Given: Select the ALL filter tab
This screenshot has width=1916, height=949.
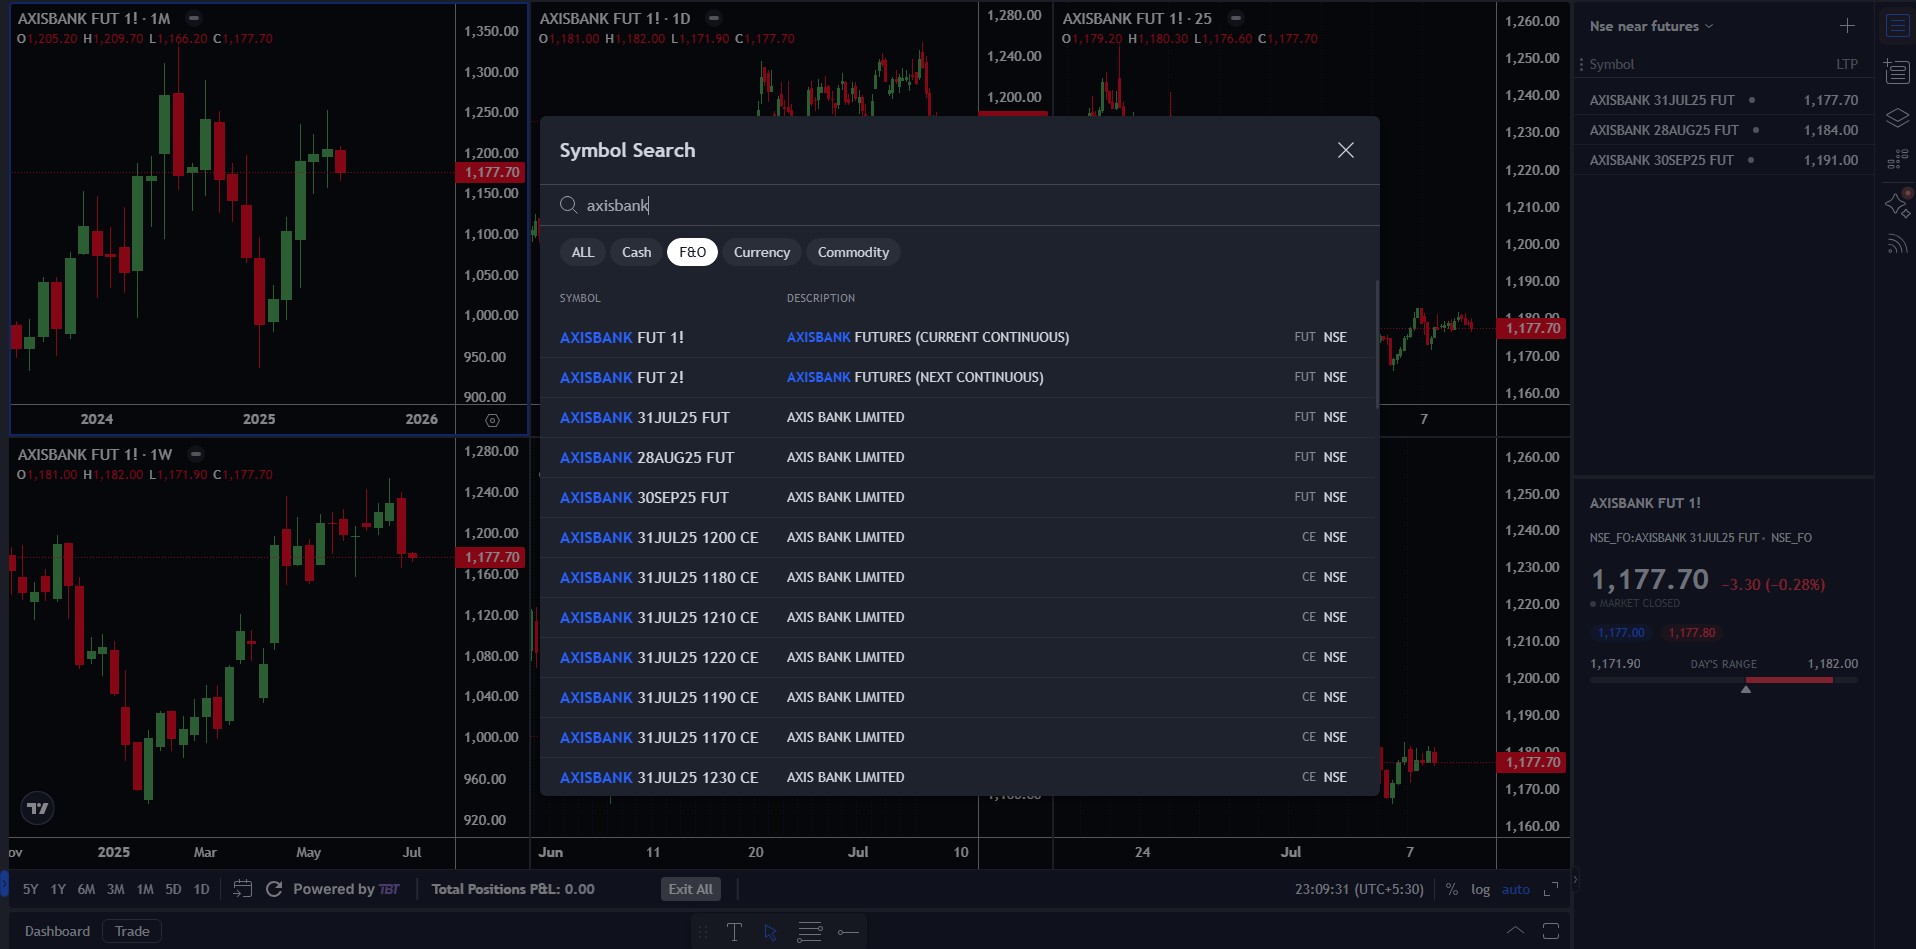Looking at the screenshot, I should pos(583,252).
